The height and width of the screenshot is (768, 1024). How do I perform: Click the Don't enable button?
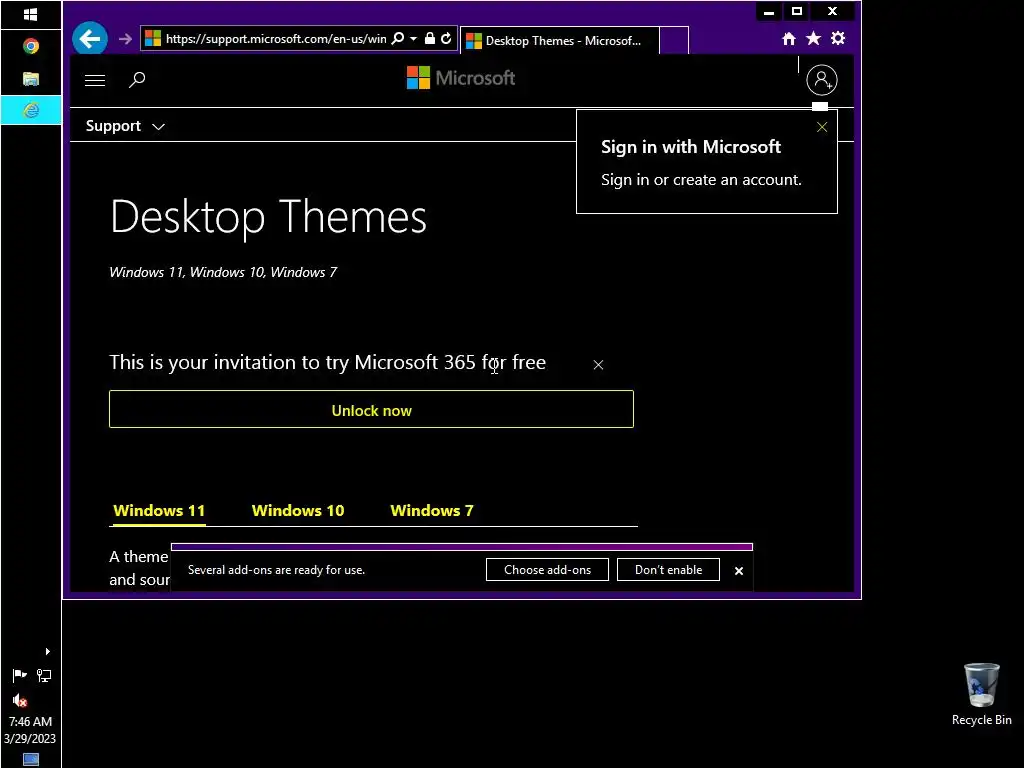click(x=668, y=569)
